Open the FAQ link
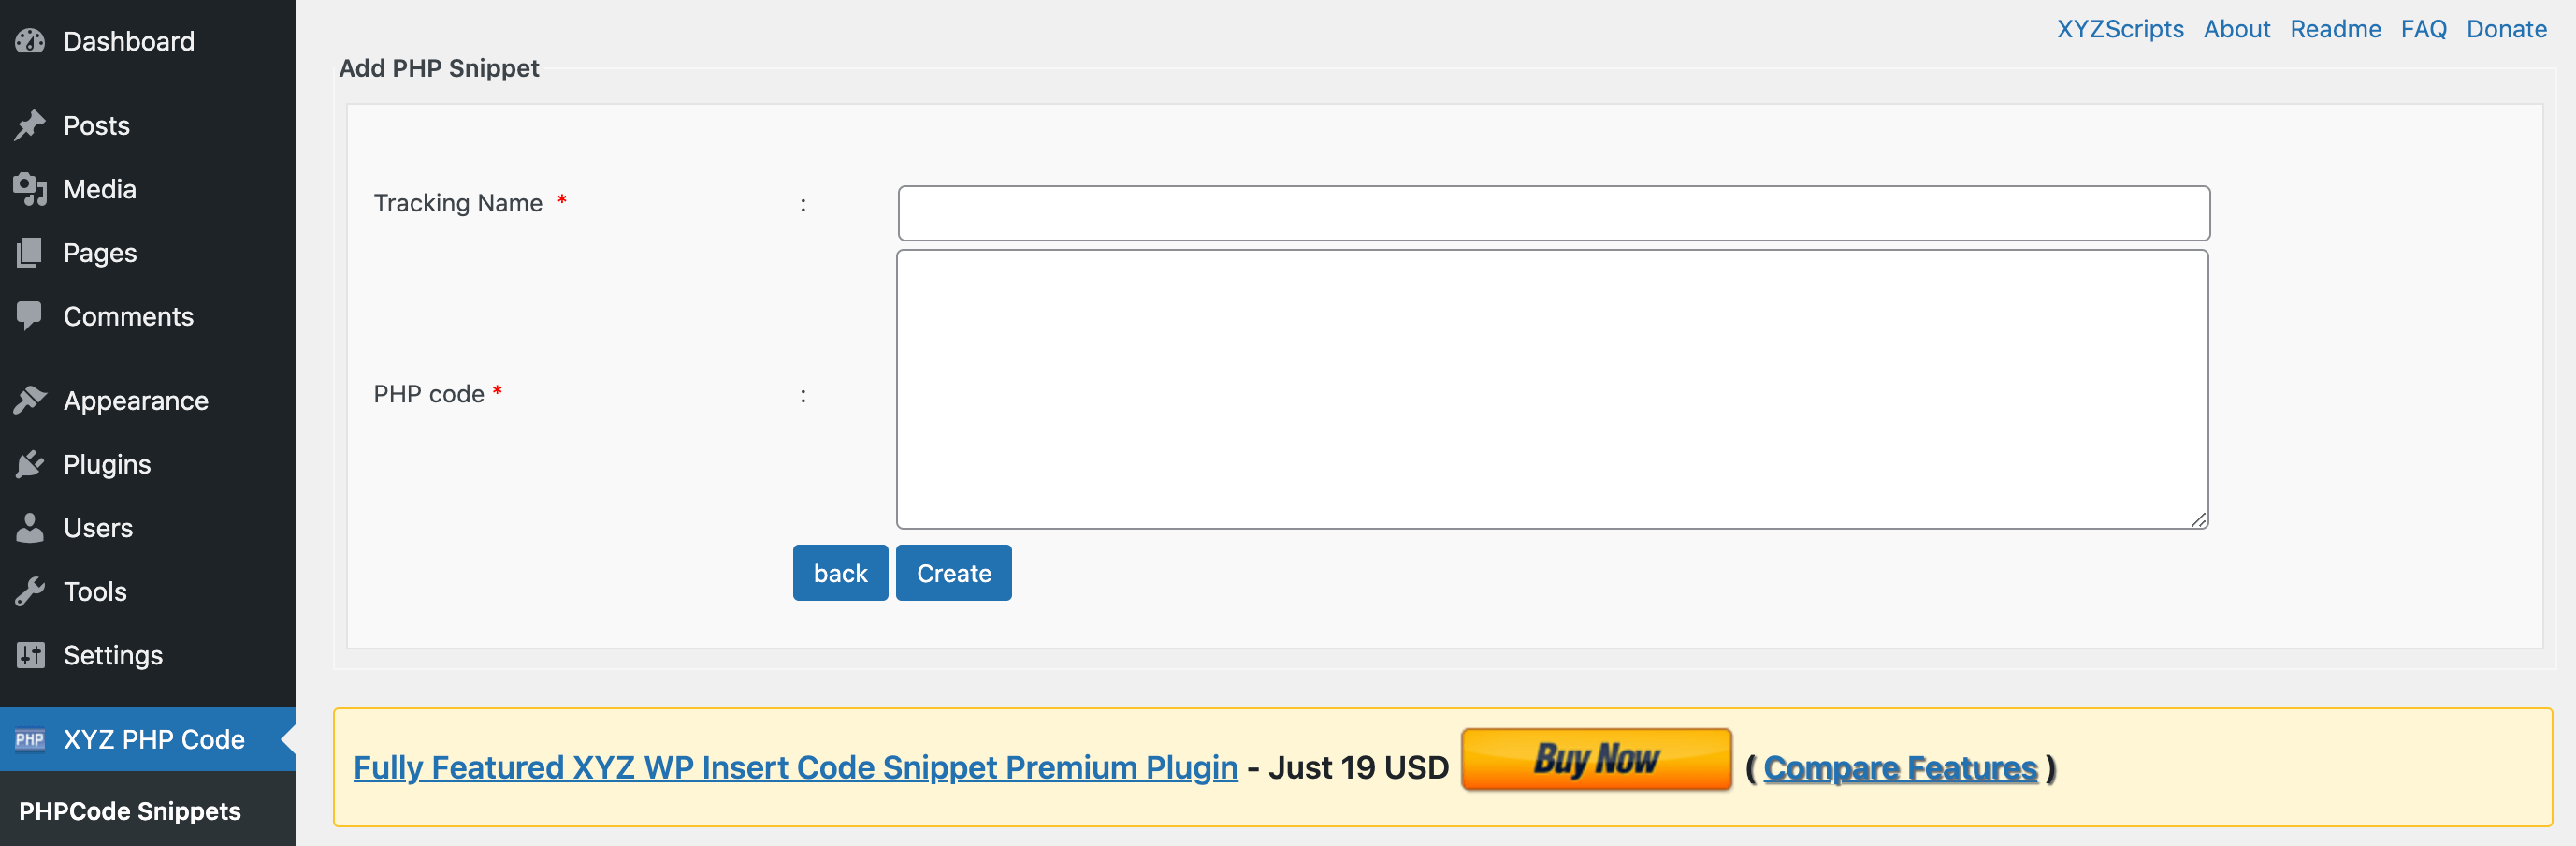 [x=2423, y=29]
